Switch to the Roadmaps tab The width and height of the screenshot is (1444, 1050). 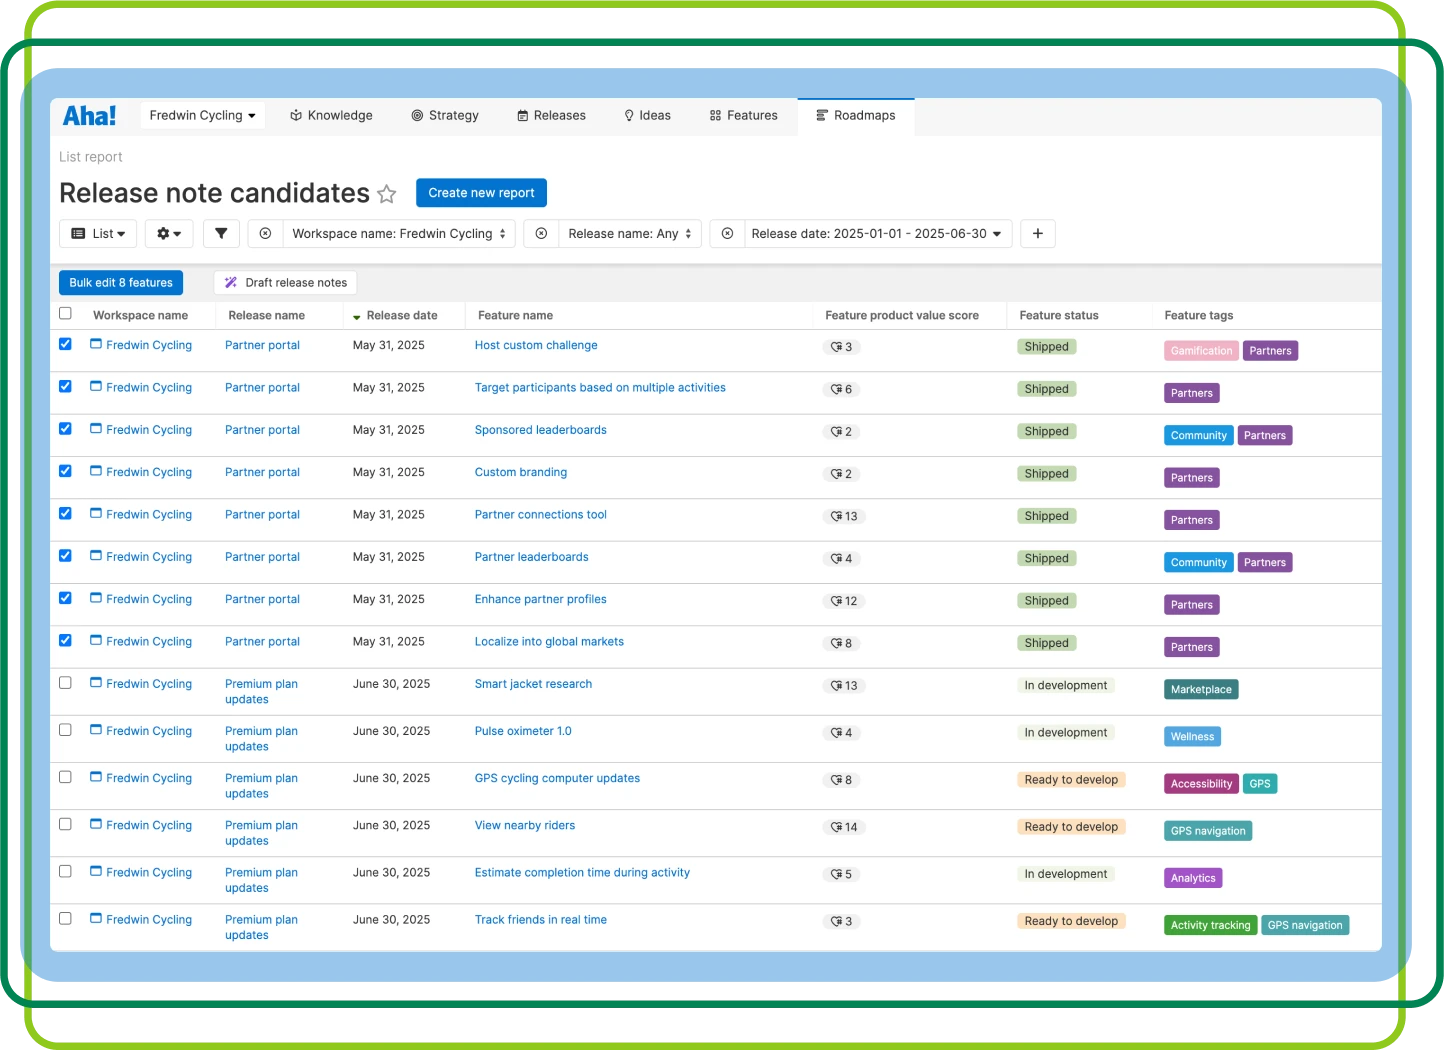coord(855,116)
